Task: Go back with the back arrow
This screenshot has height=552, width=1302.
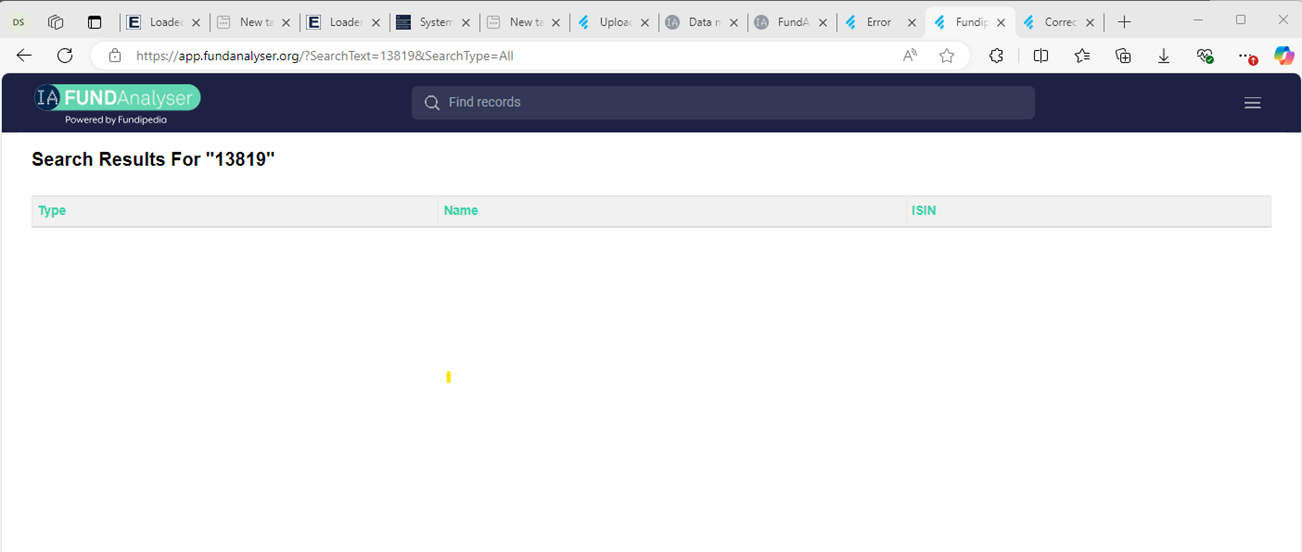Action: (x=25, y=56)
